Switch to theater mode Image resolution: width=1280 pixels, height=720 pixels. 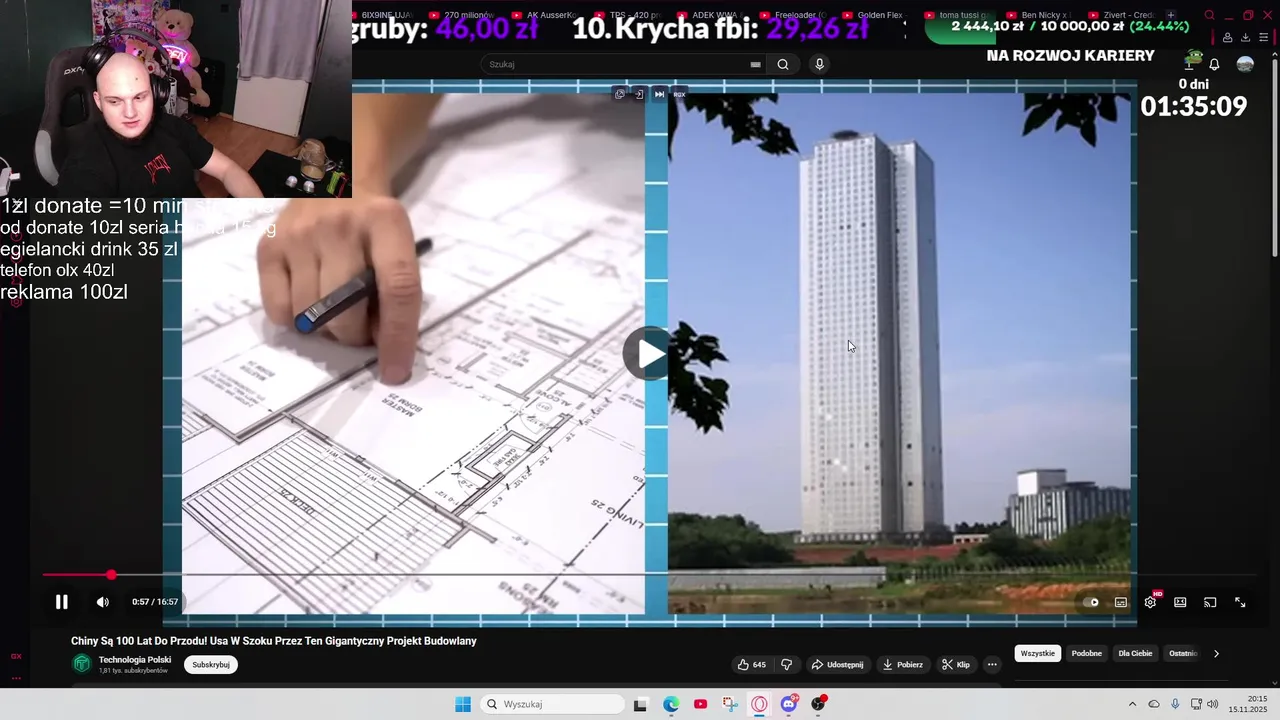pyautogui.click(x=1180, y=602)
